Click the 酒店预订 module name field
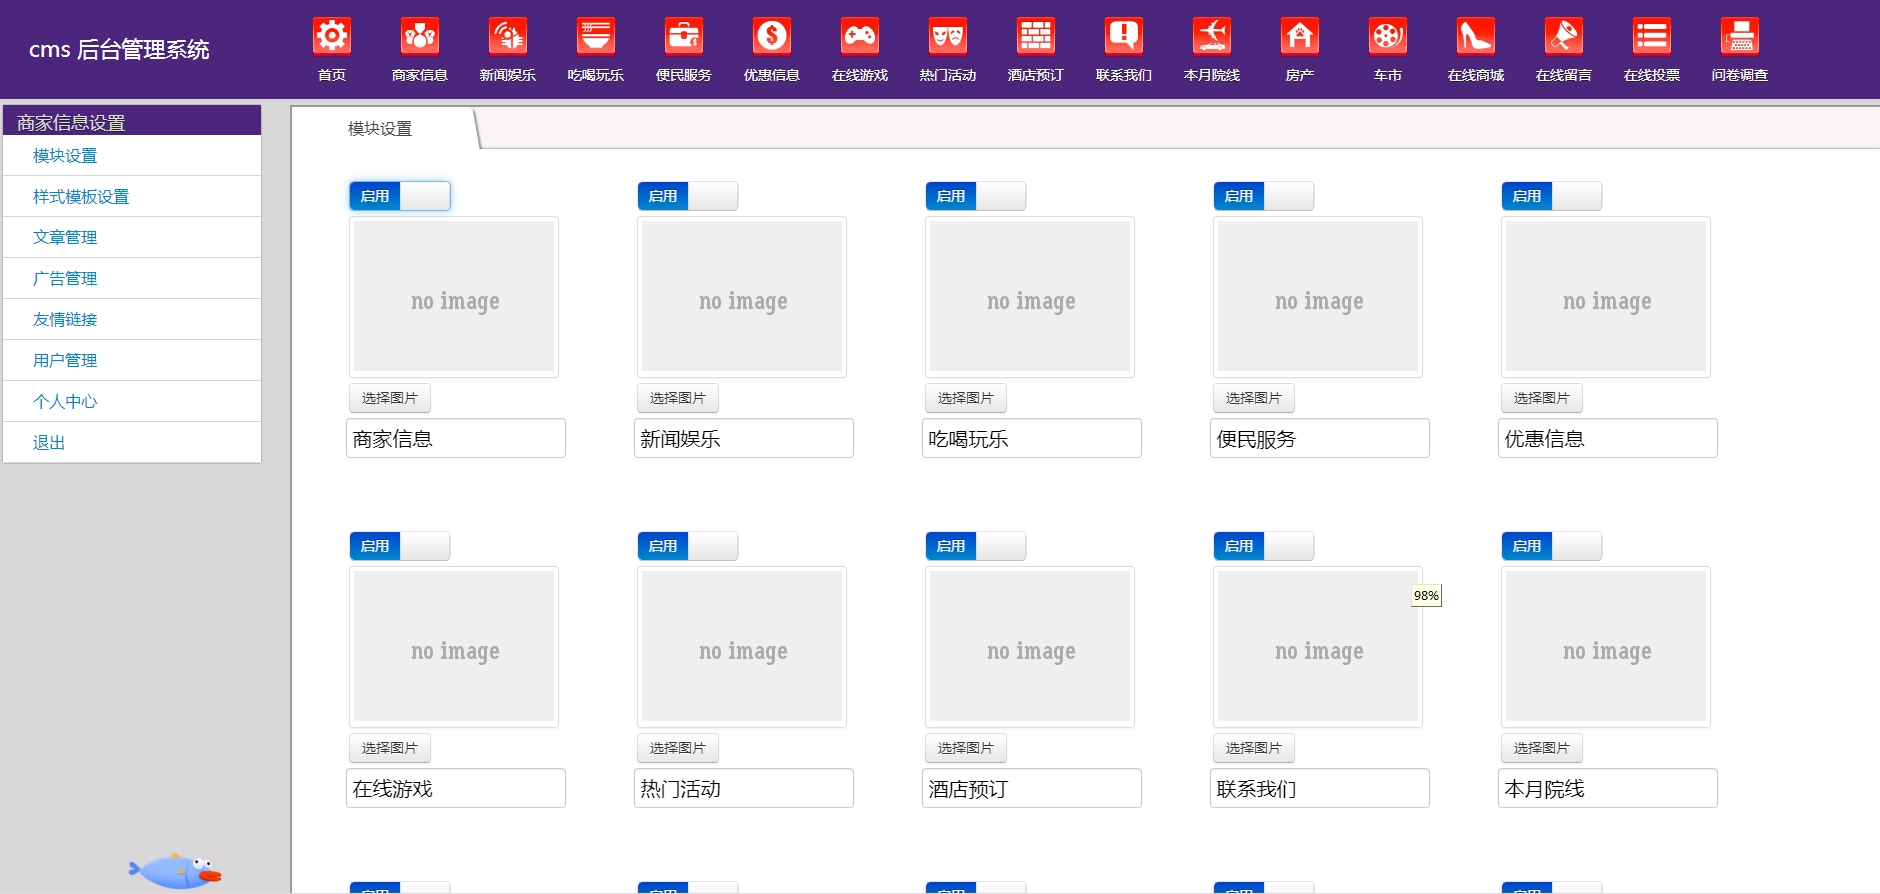Image resolution: width=1880 pixels, height=894 pixels. click(1032, 788)
